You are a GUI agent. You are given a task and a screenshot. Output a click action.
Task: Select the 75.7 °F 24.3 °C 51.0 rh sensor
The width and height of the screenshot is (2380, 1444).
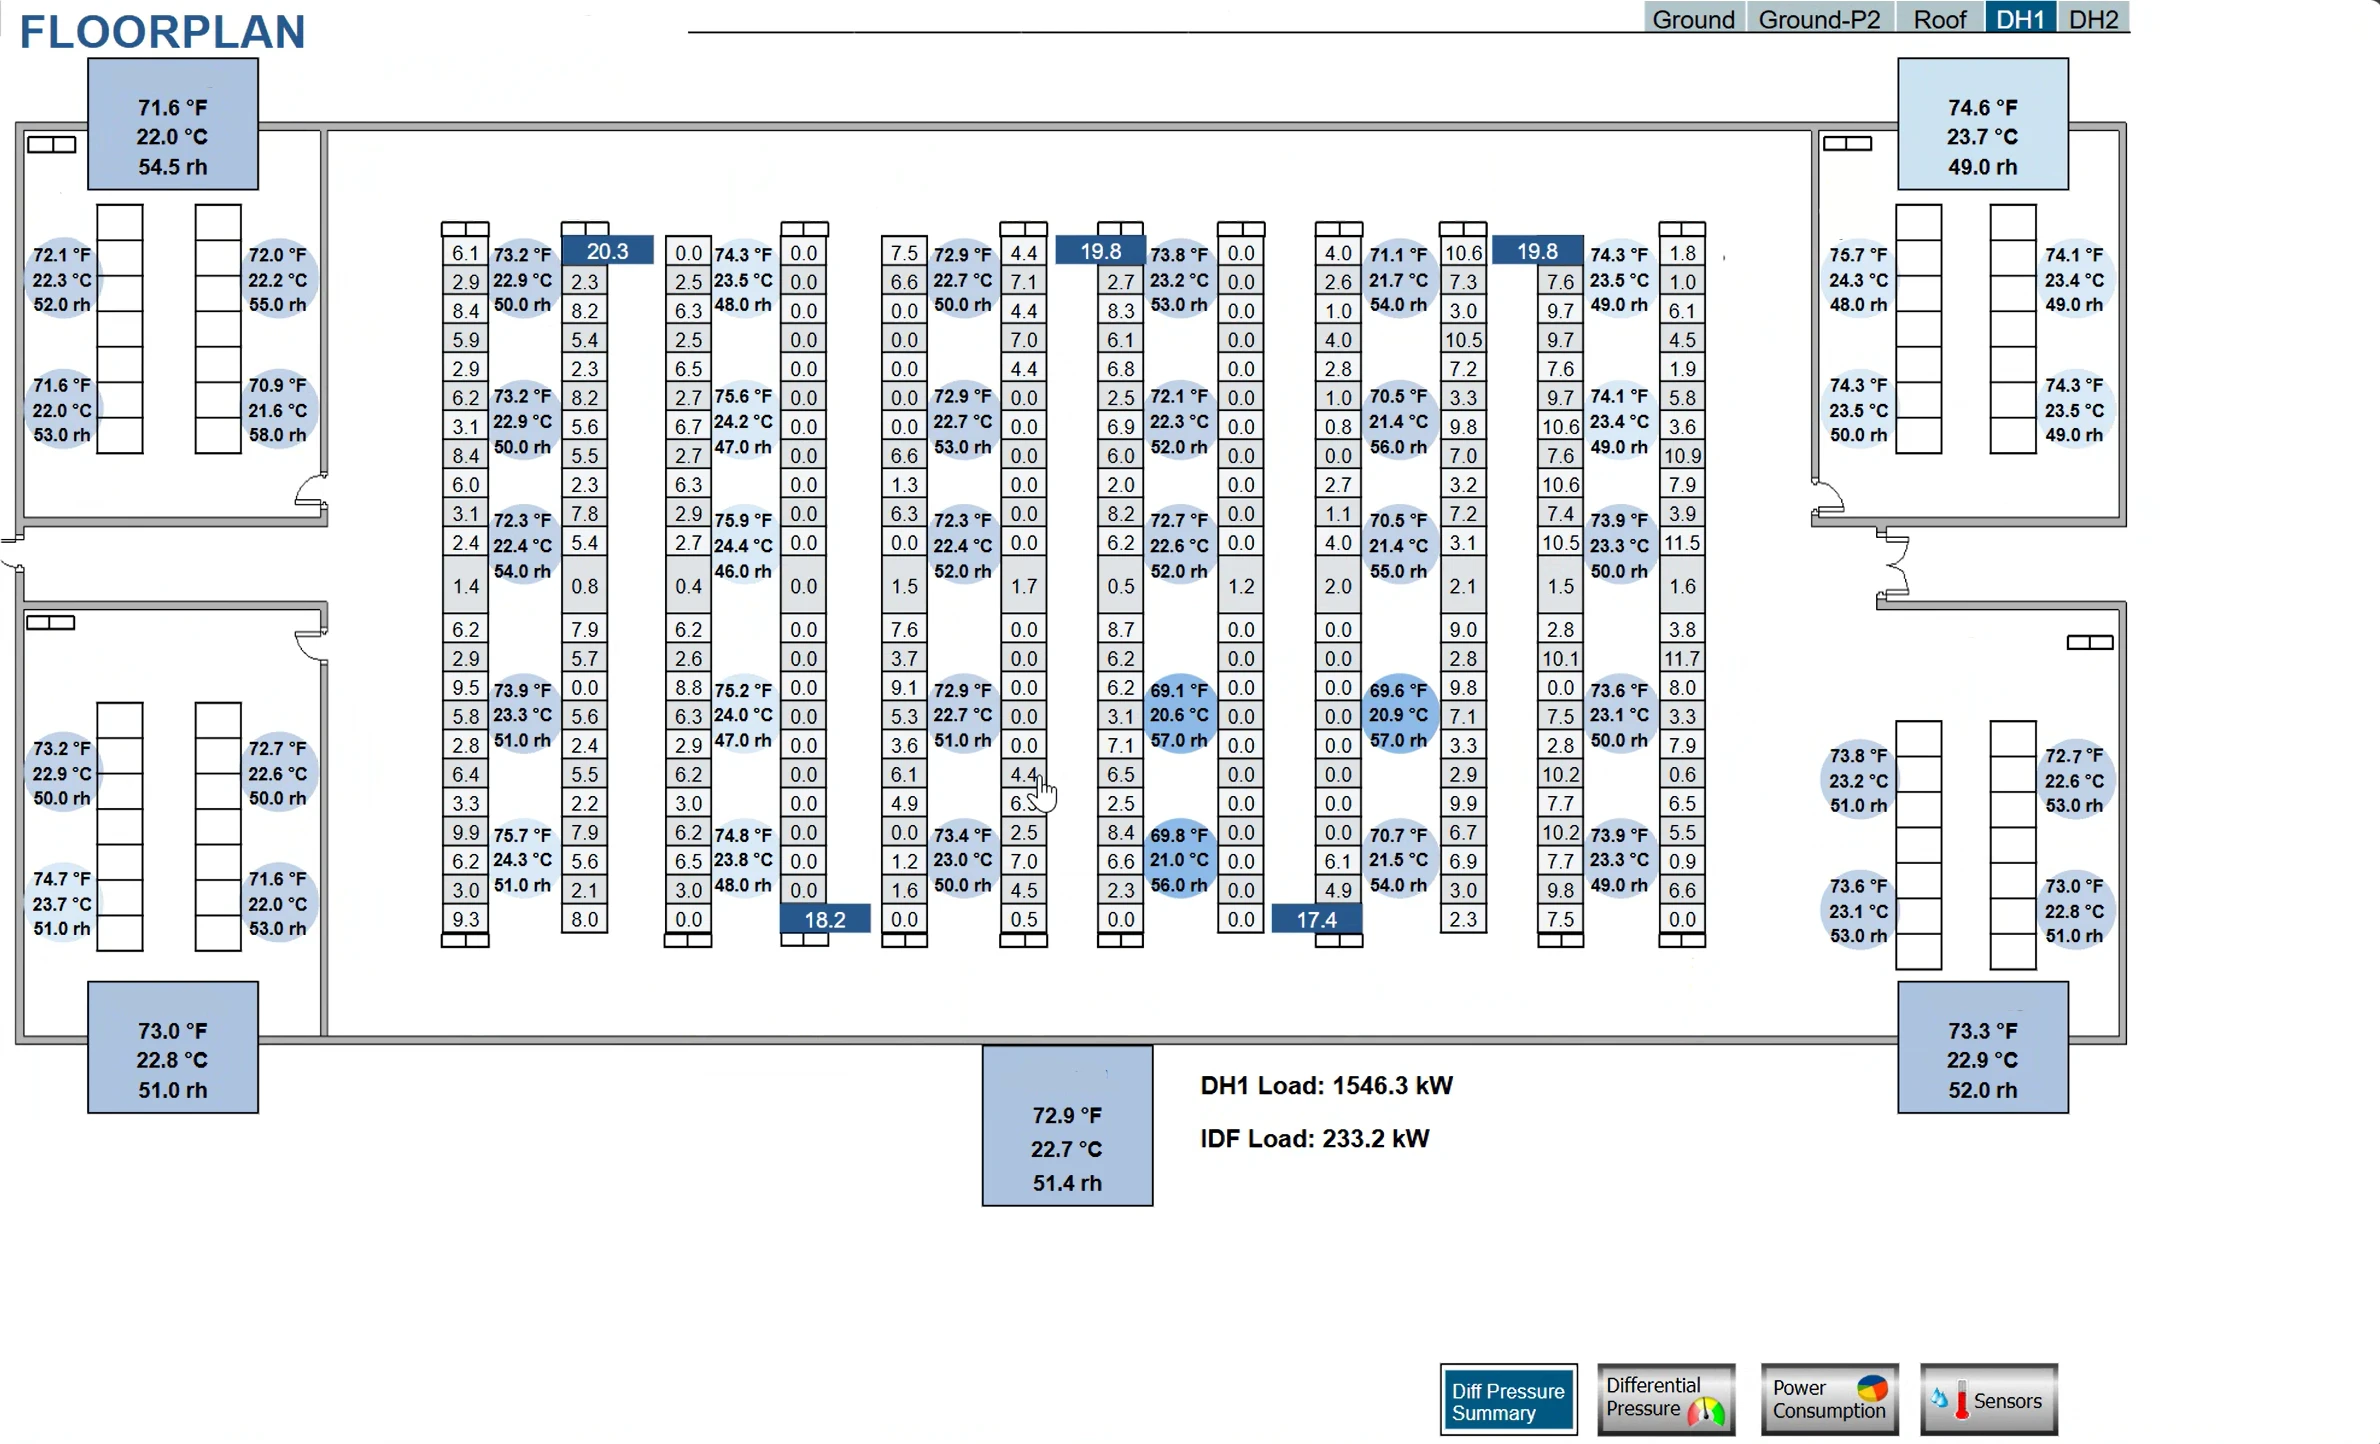(x=522, y=859)
